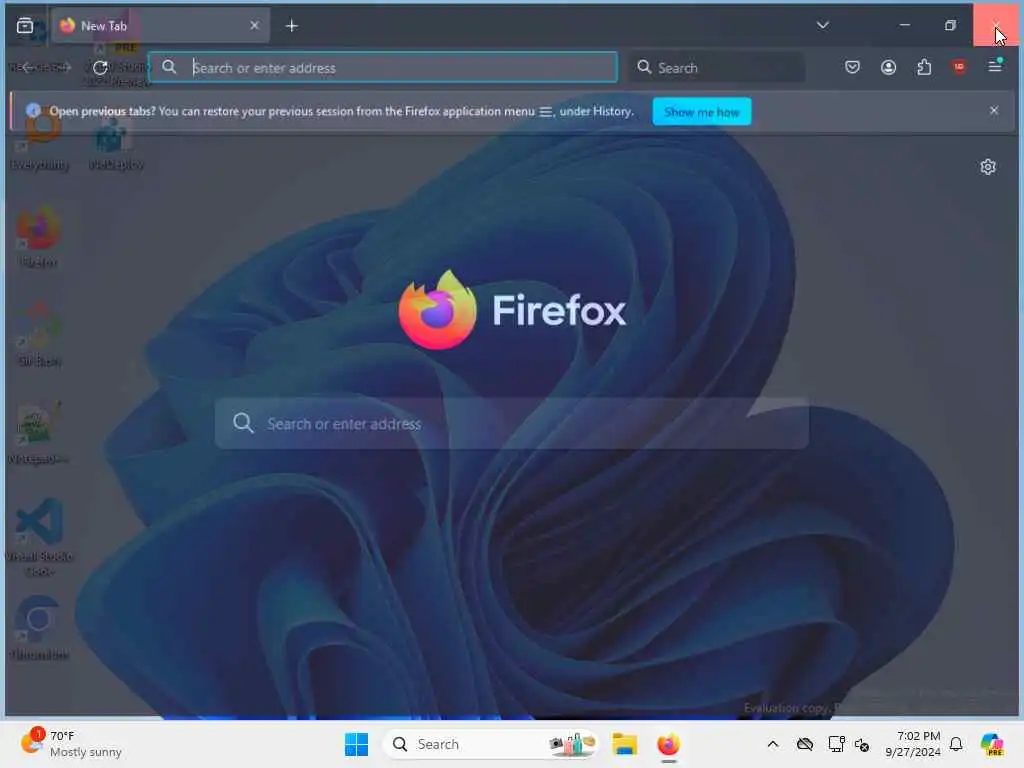Open the Firefox account menu
1024x768 pixels.
pyautogui.click(x=888, y=67)
